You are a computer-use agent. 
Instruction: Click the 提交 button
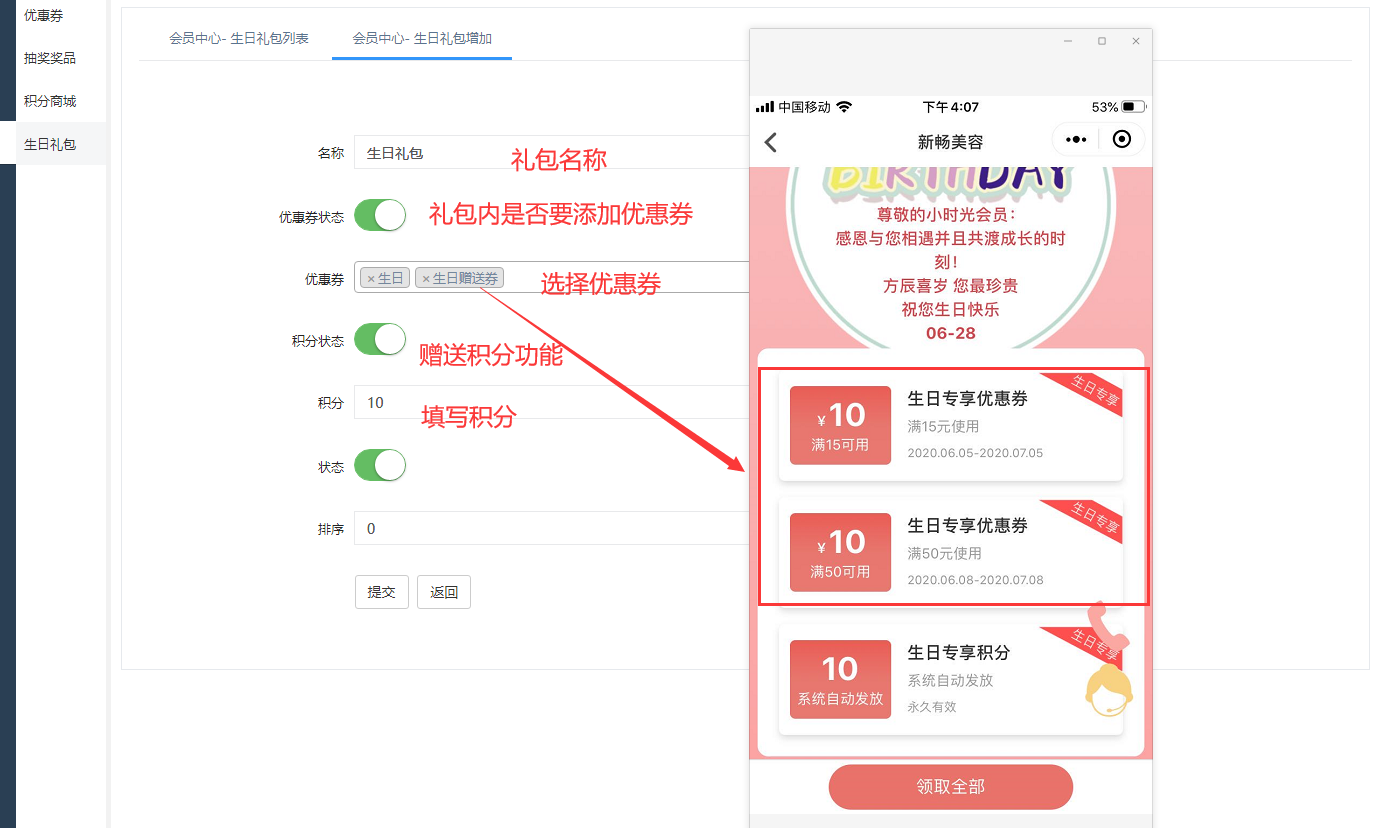(382, 592)
